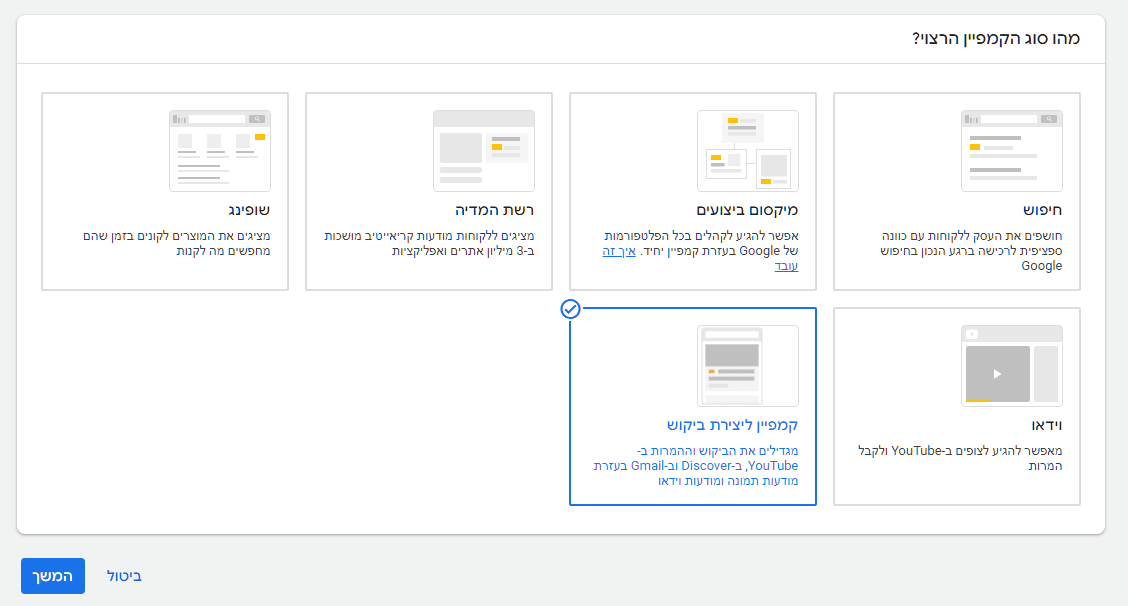Click the feed ad illustration on the Demand Gen card
1128x606 pixels.
pos(747,365)
